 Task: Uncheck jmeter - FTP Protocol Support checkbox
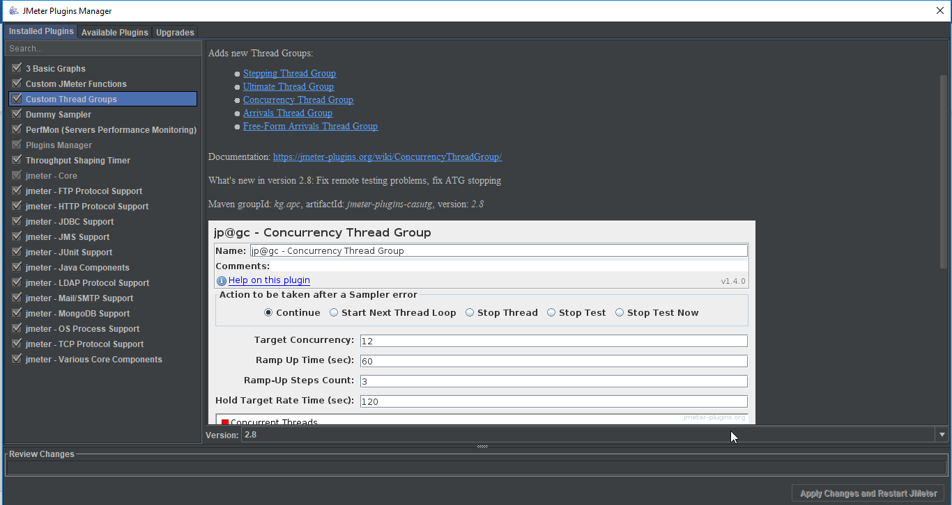16,190
